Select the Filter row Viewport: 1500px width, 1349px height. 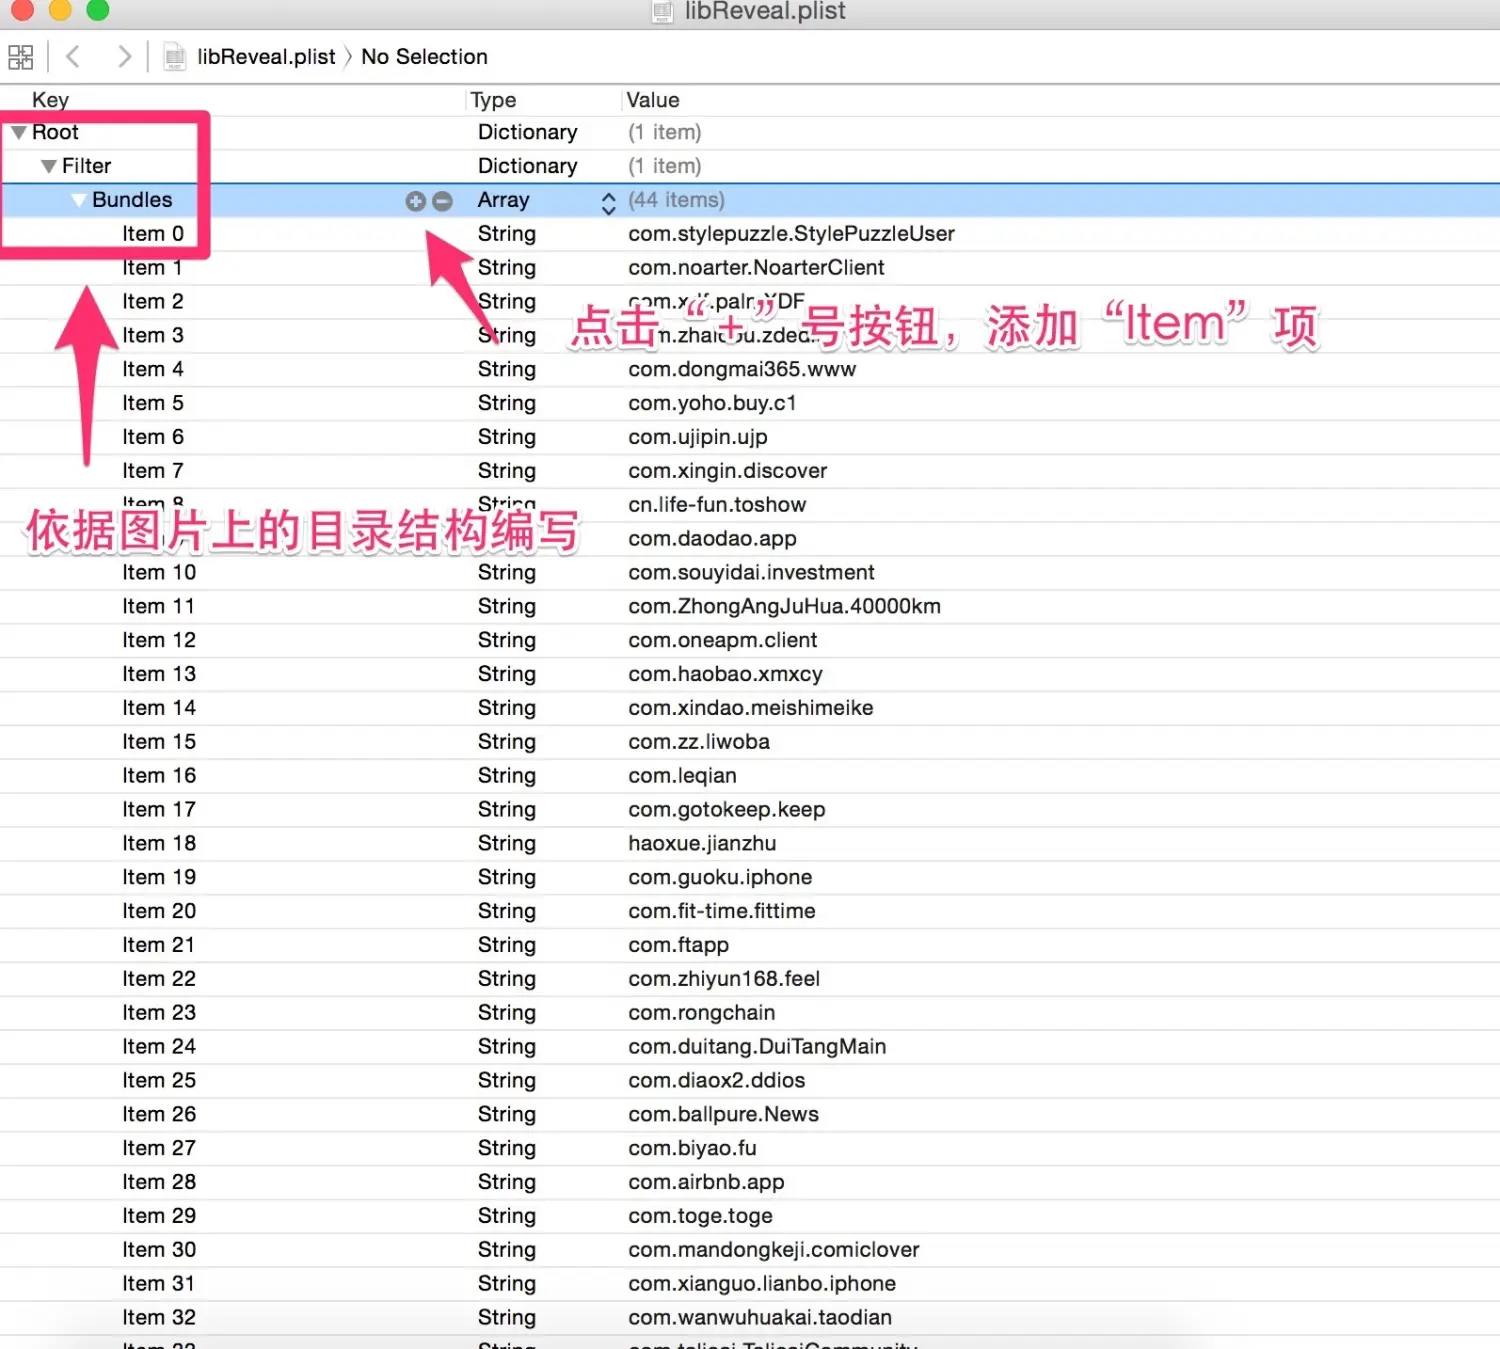click(750, 167)
